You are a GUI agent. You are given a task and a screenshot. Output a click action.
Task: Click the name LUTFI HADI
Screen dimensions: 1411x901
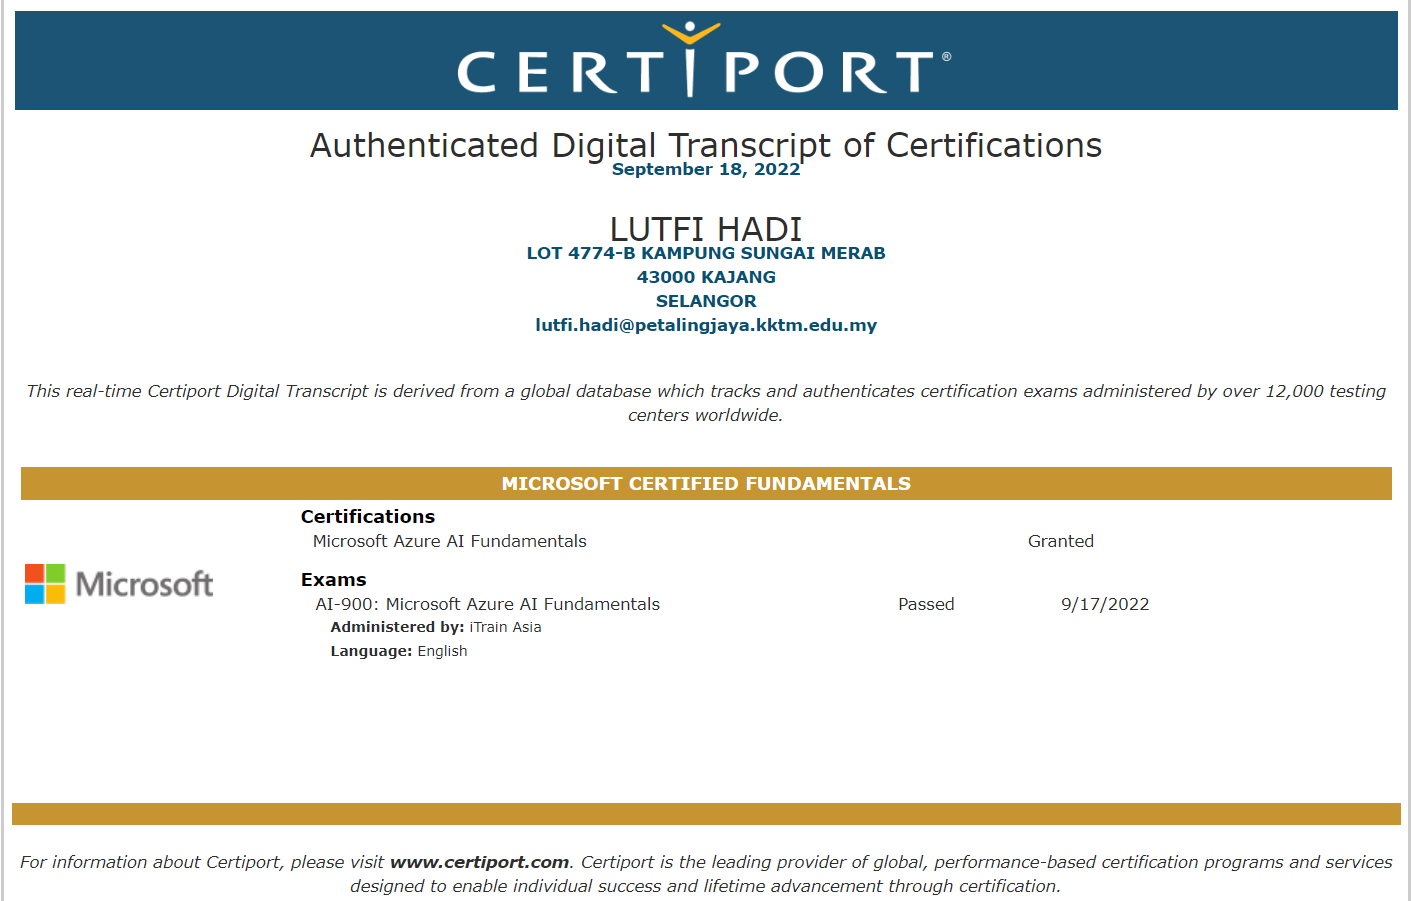click(705, 229)
